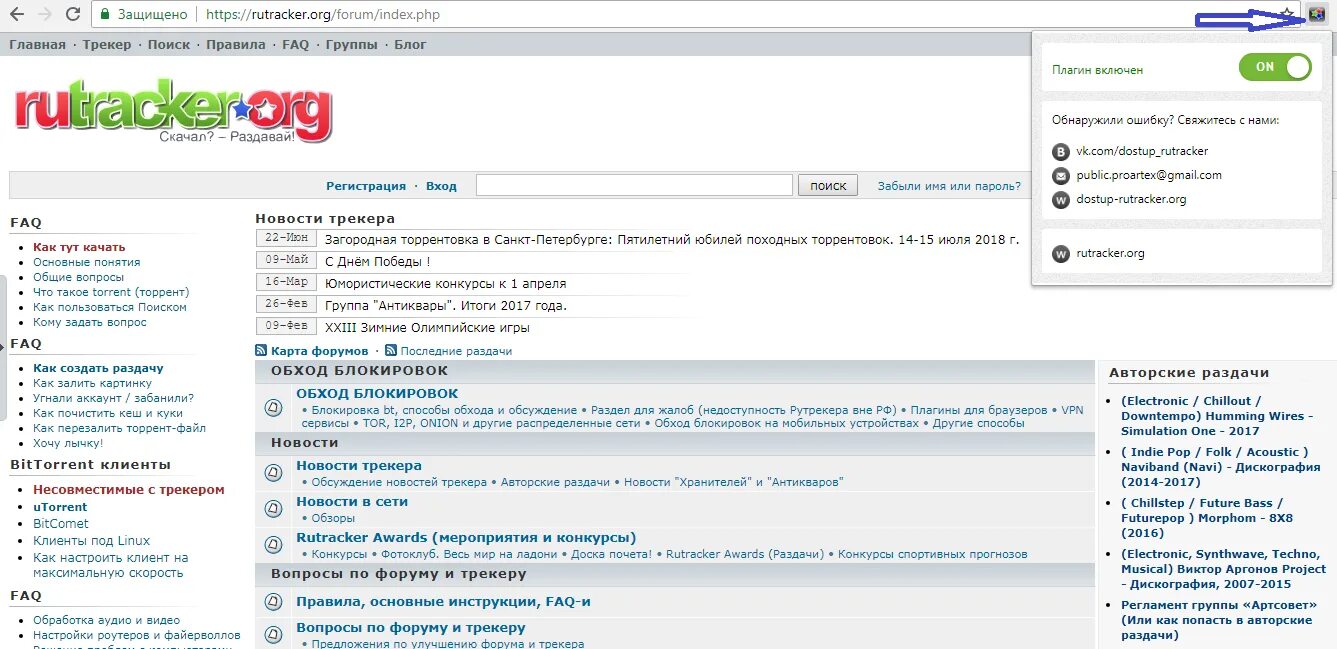
Task: Click the поиск button
Action: [x=828, y=185]
